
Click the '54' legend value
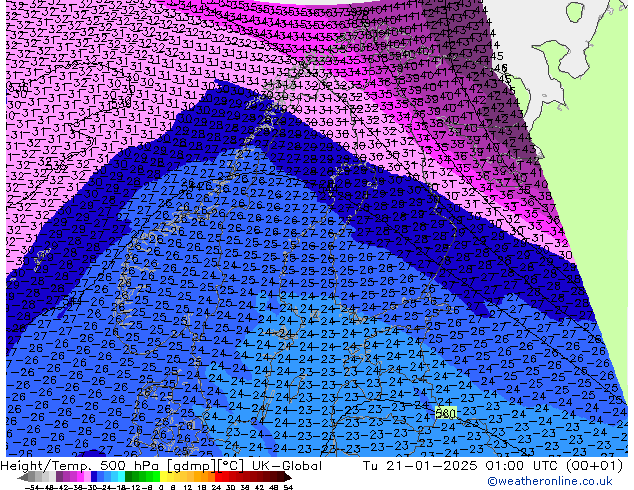point(288,487)
